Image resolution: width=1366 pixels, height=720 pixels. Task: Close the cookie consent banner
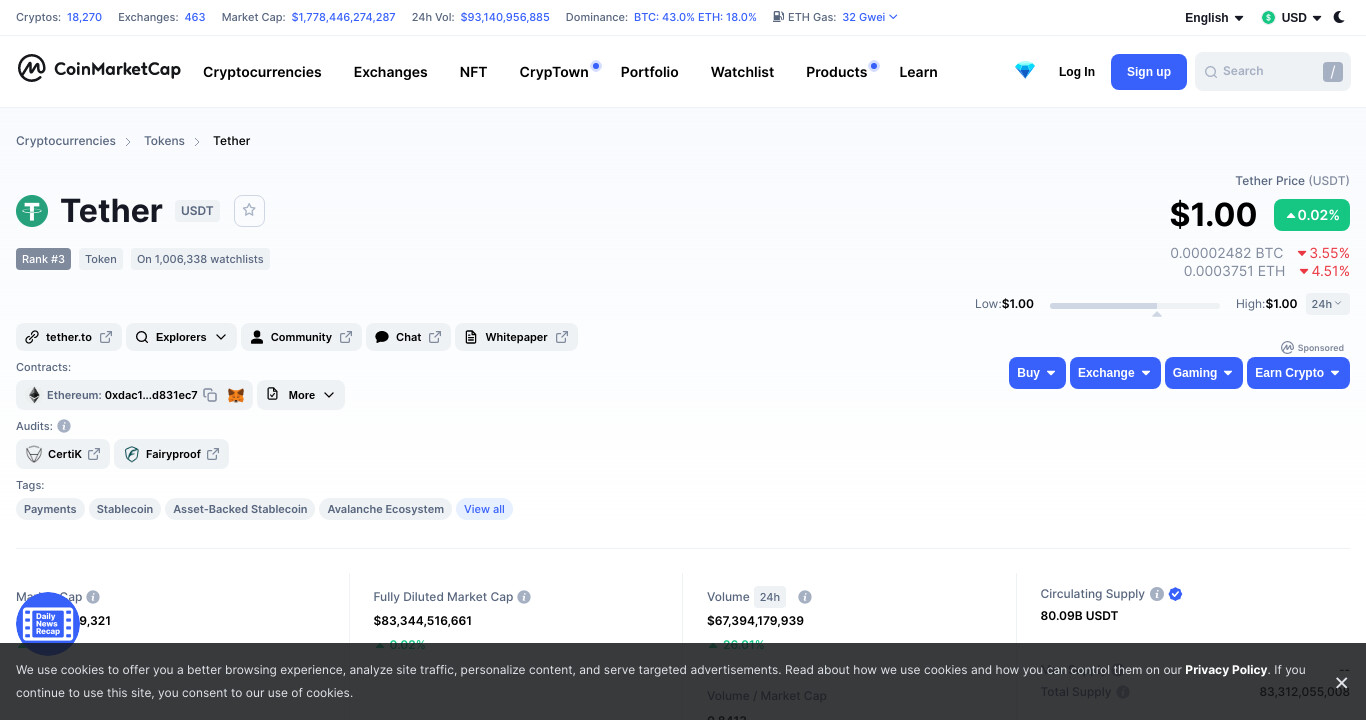click(1342, 683)
